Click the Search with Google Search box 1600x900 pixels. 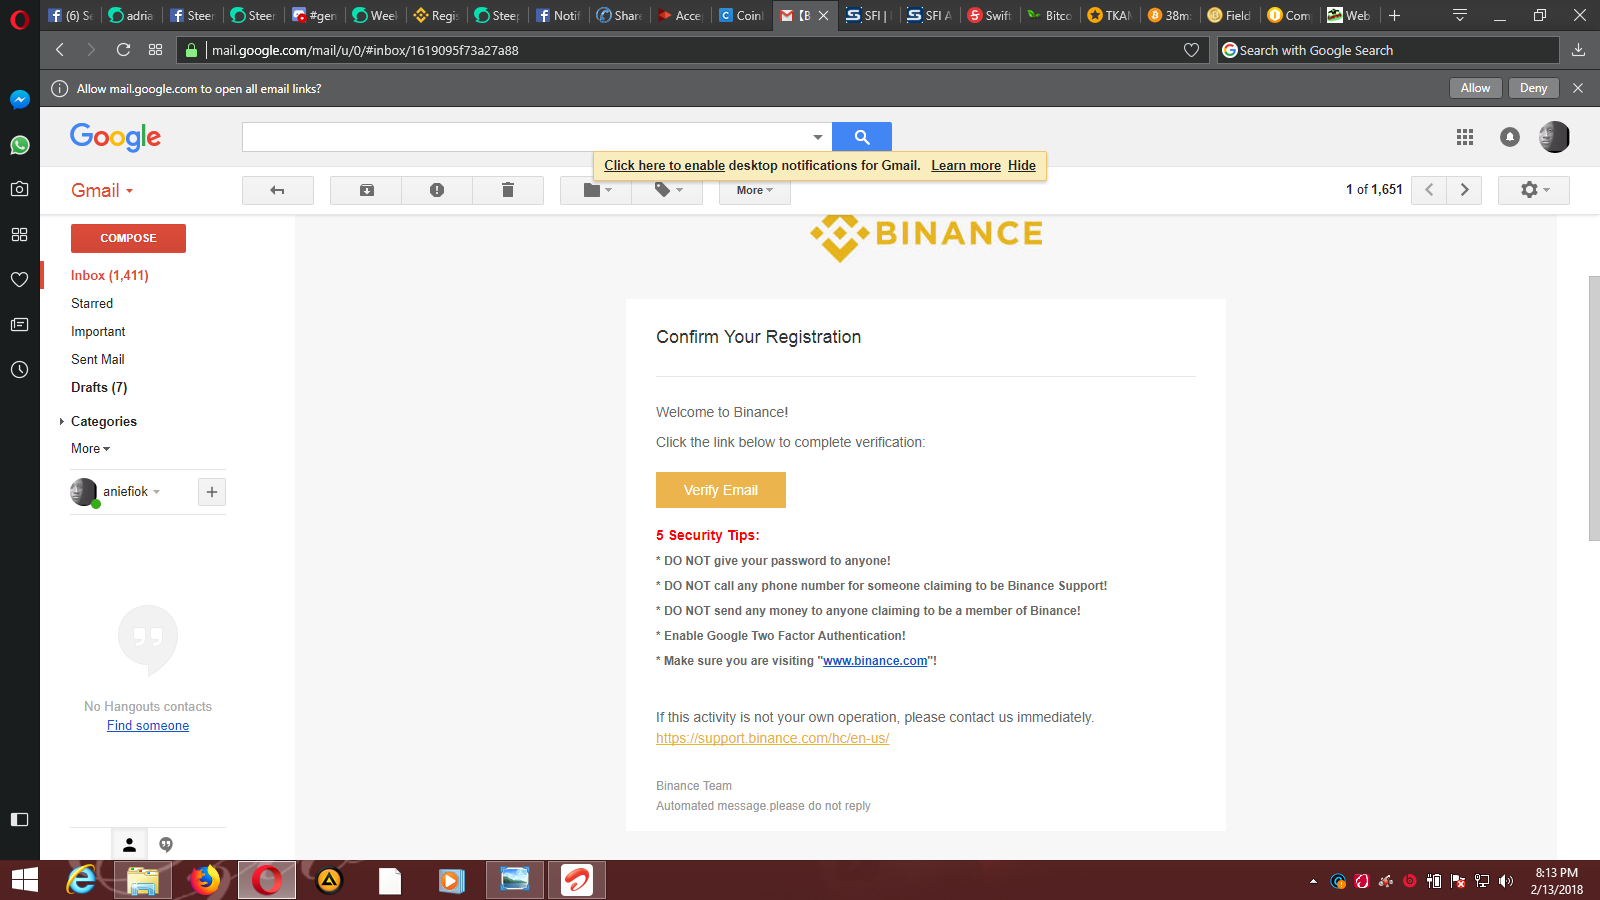pos(1388,50)
